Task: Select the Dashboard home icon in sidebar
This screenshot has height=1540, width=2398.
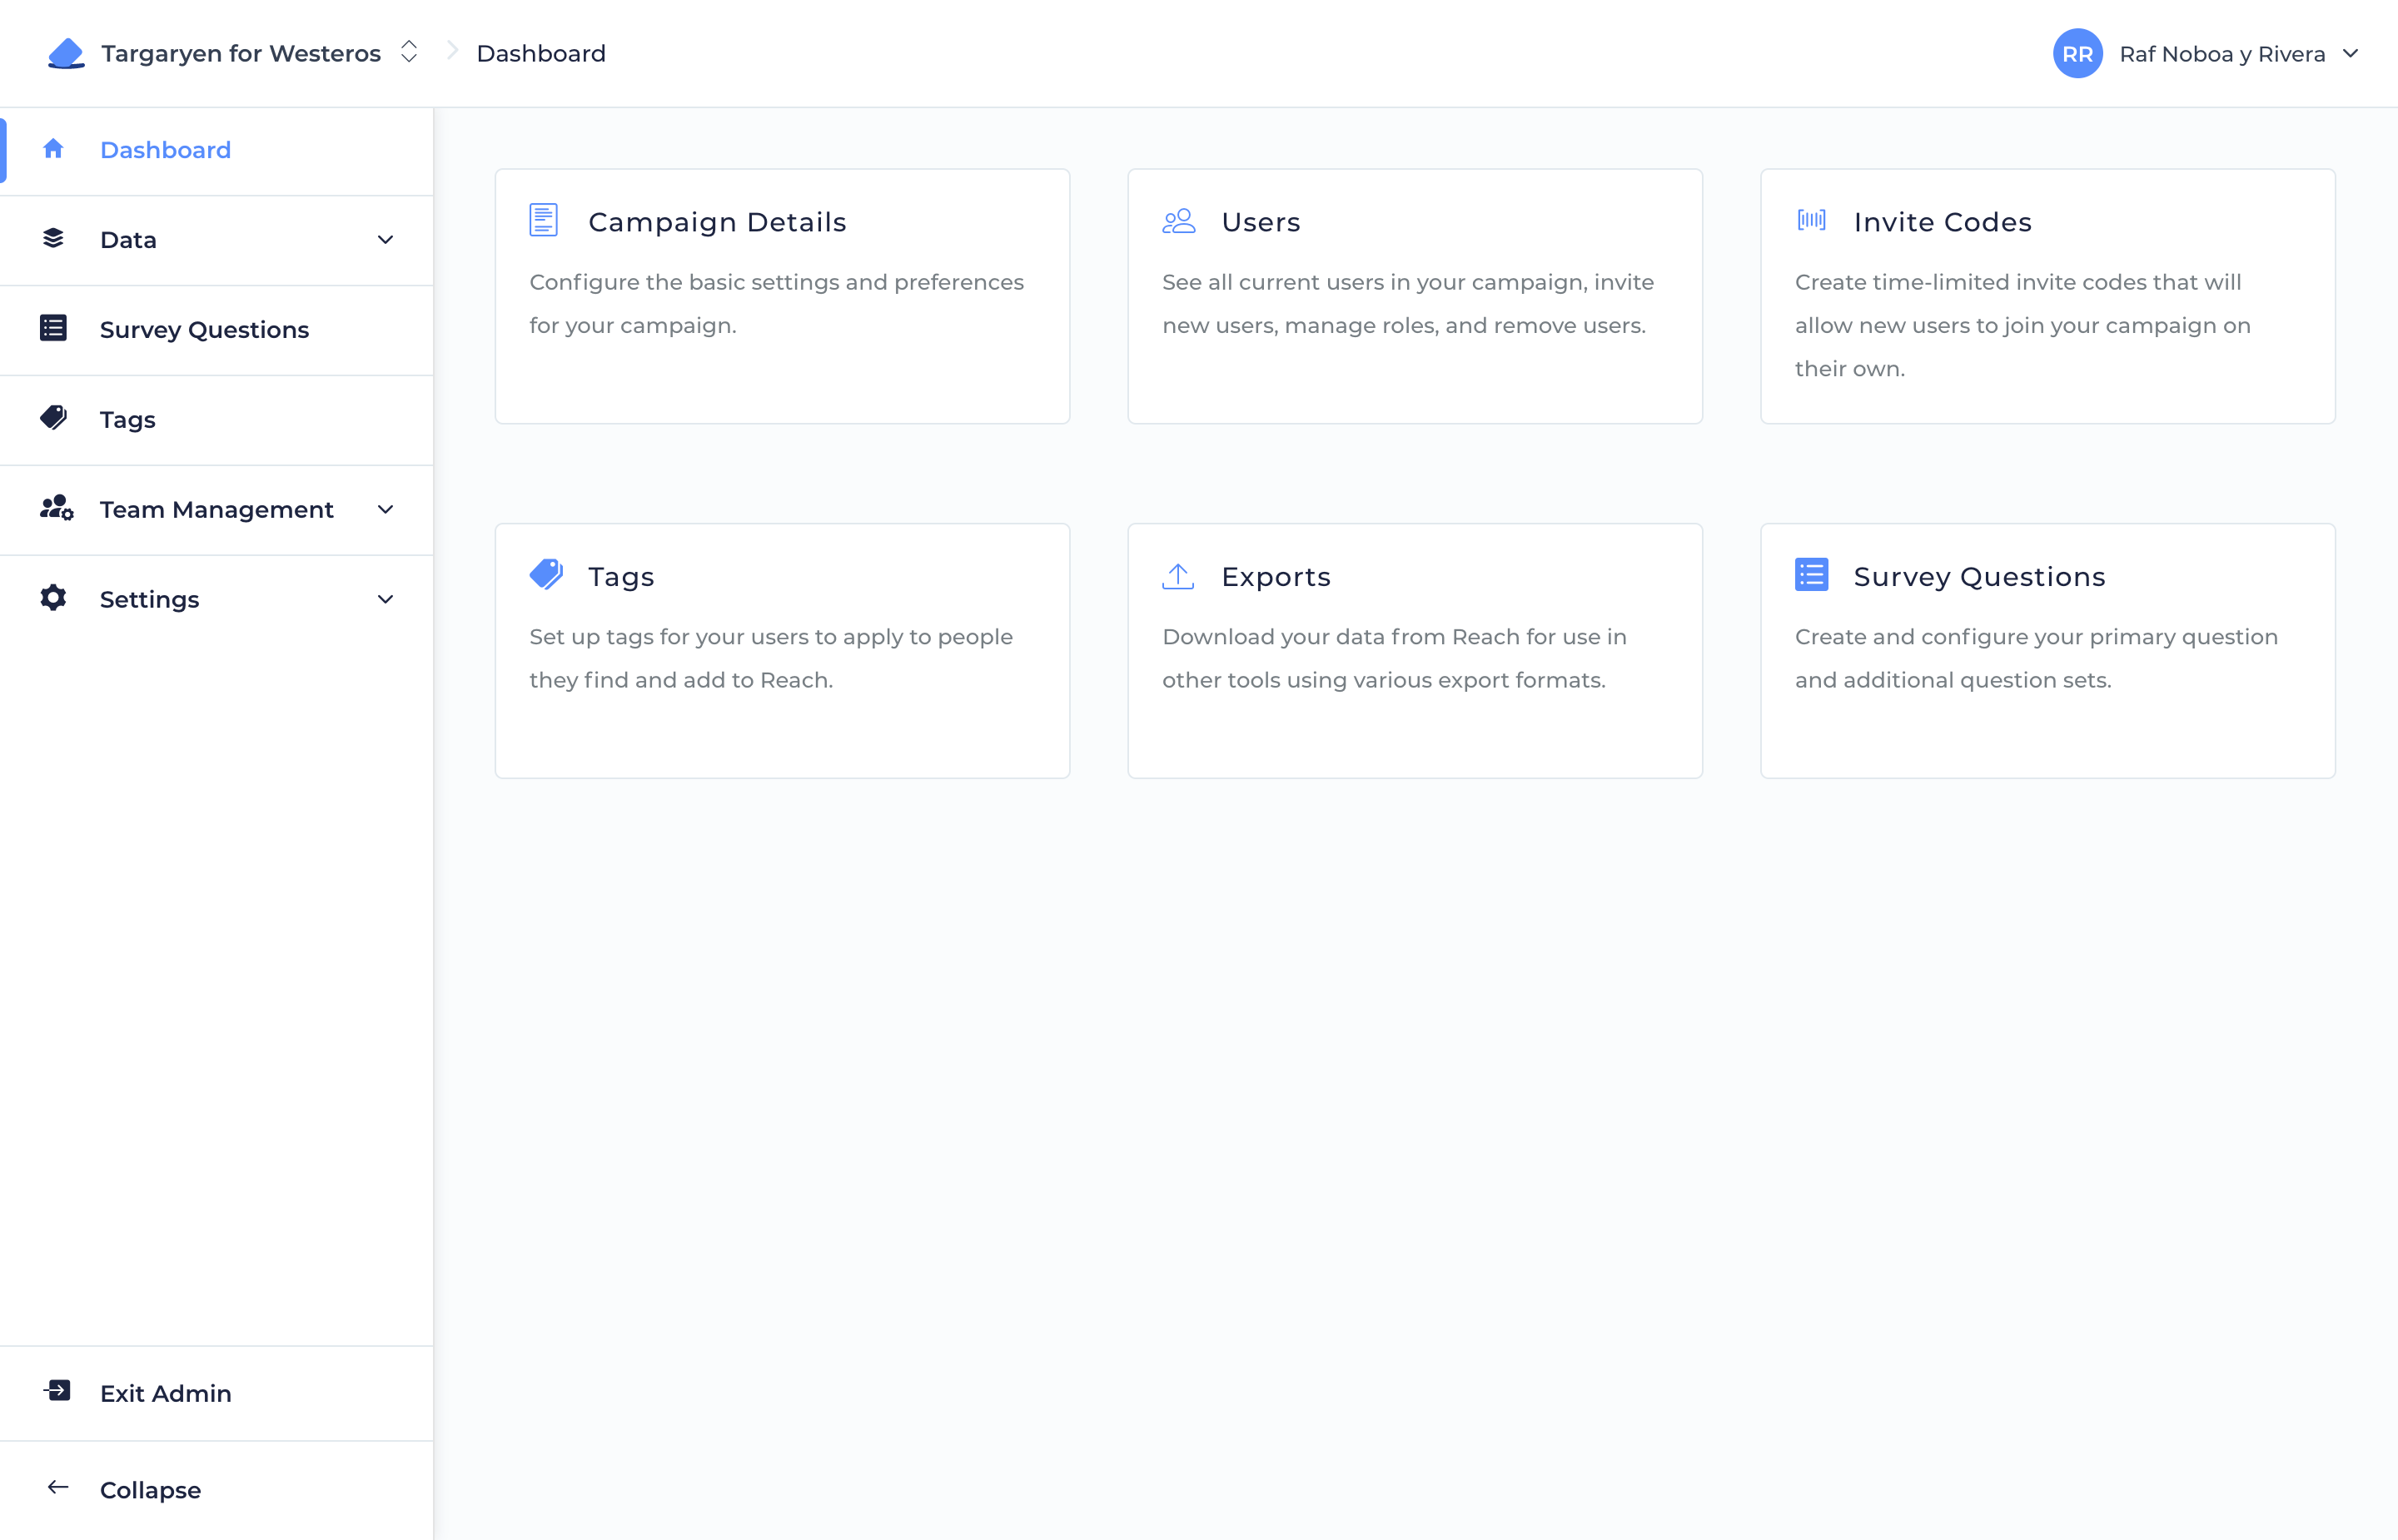Action: coord(53,149)
